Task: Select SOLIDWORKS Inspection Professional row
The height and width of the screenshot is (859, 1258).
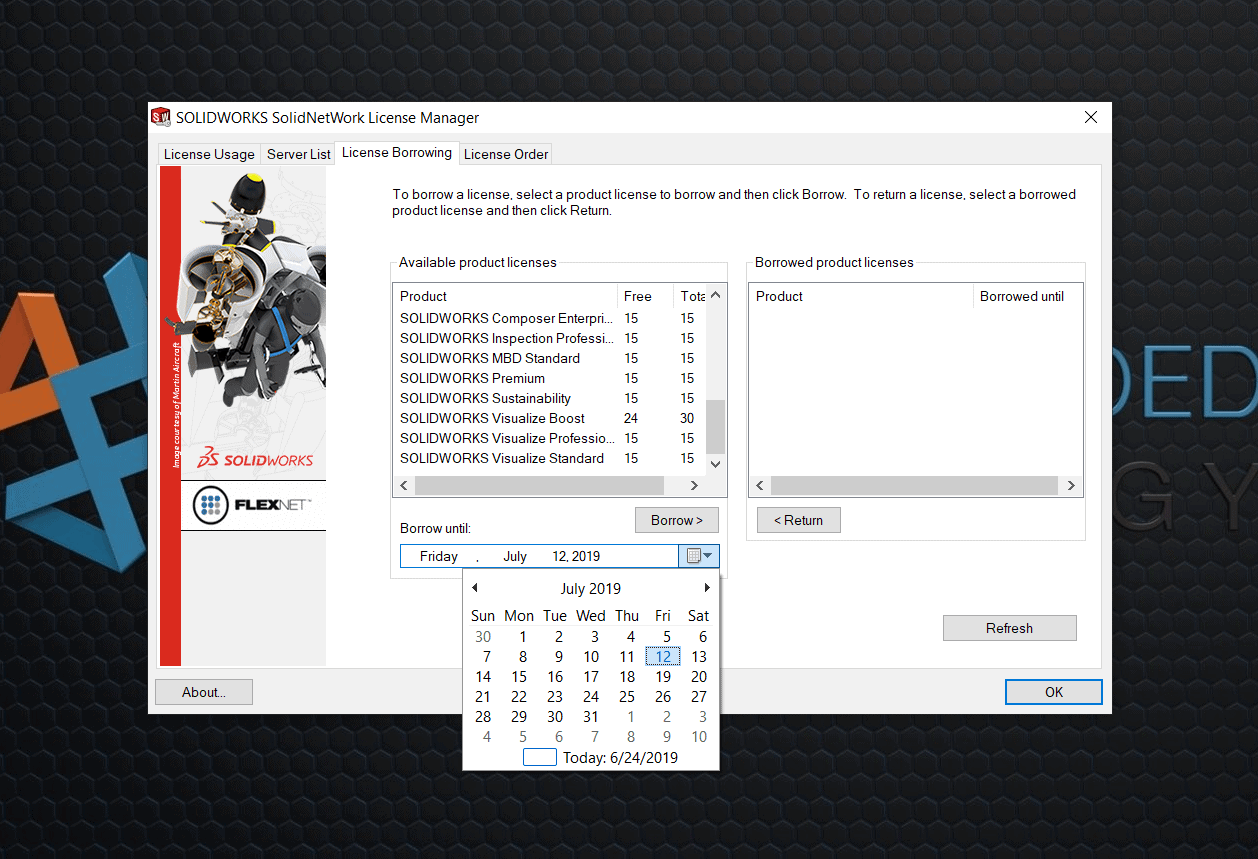Action: point(549,338)
